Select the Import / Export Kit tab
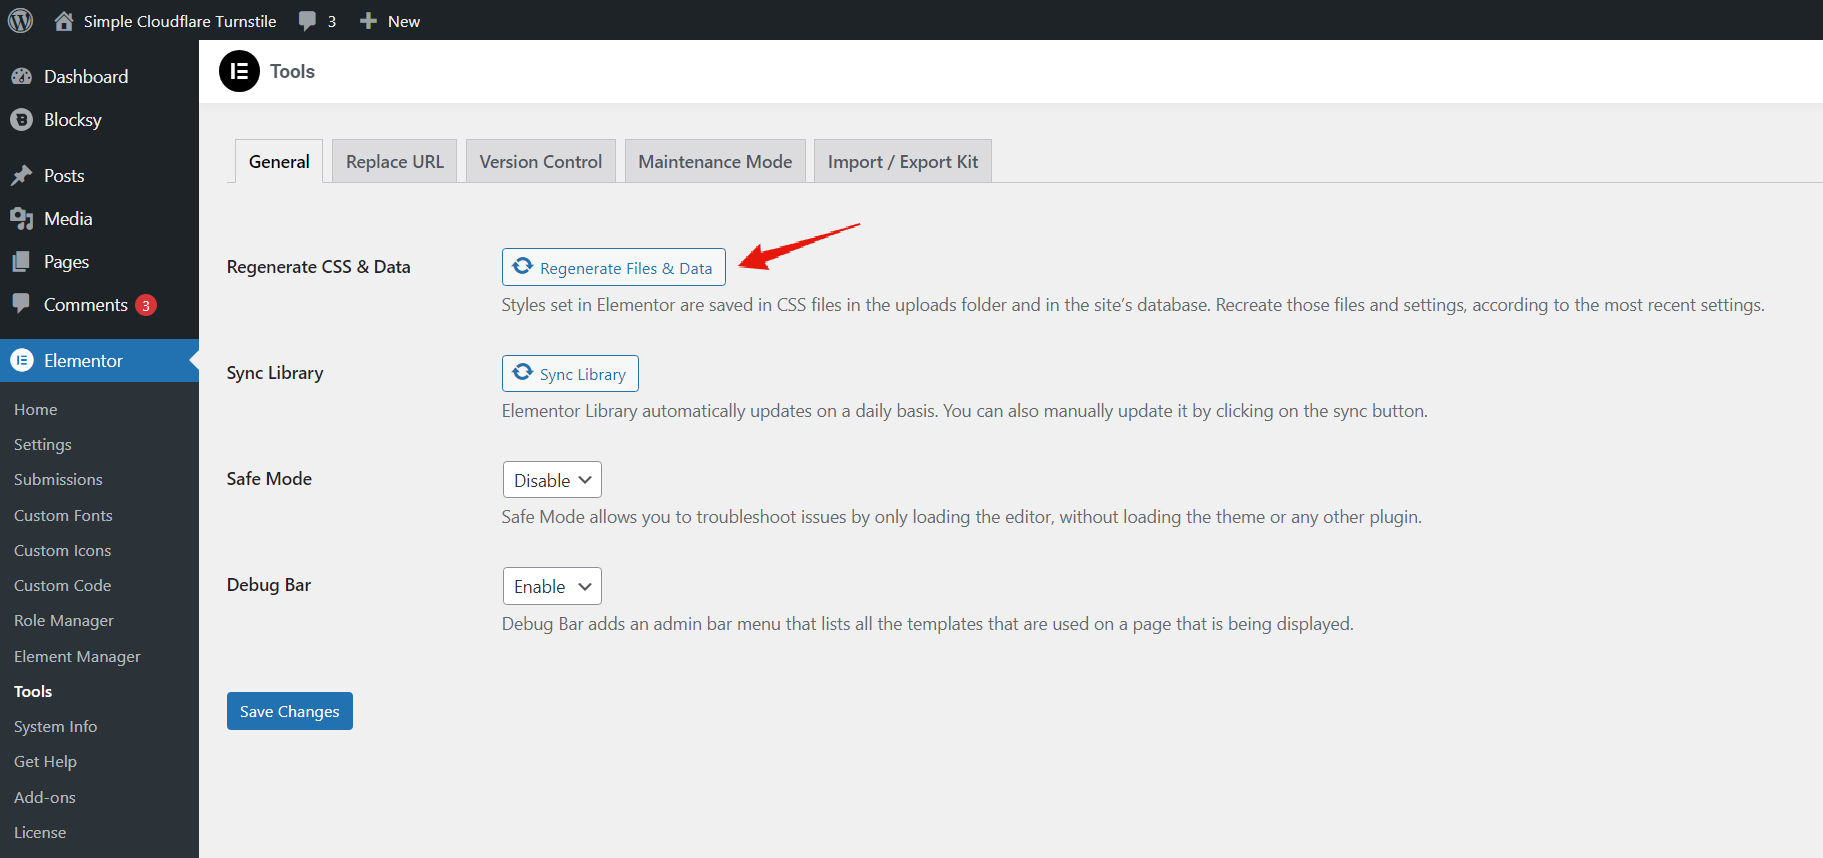 tap(903, 161)
